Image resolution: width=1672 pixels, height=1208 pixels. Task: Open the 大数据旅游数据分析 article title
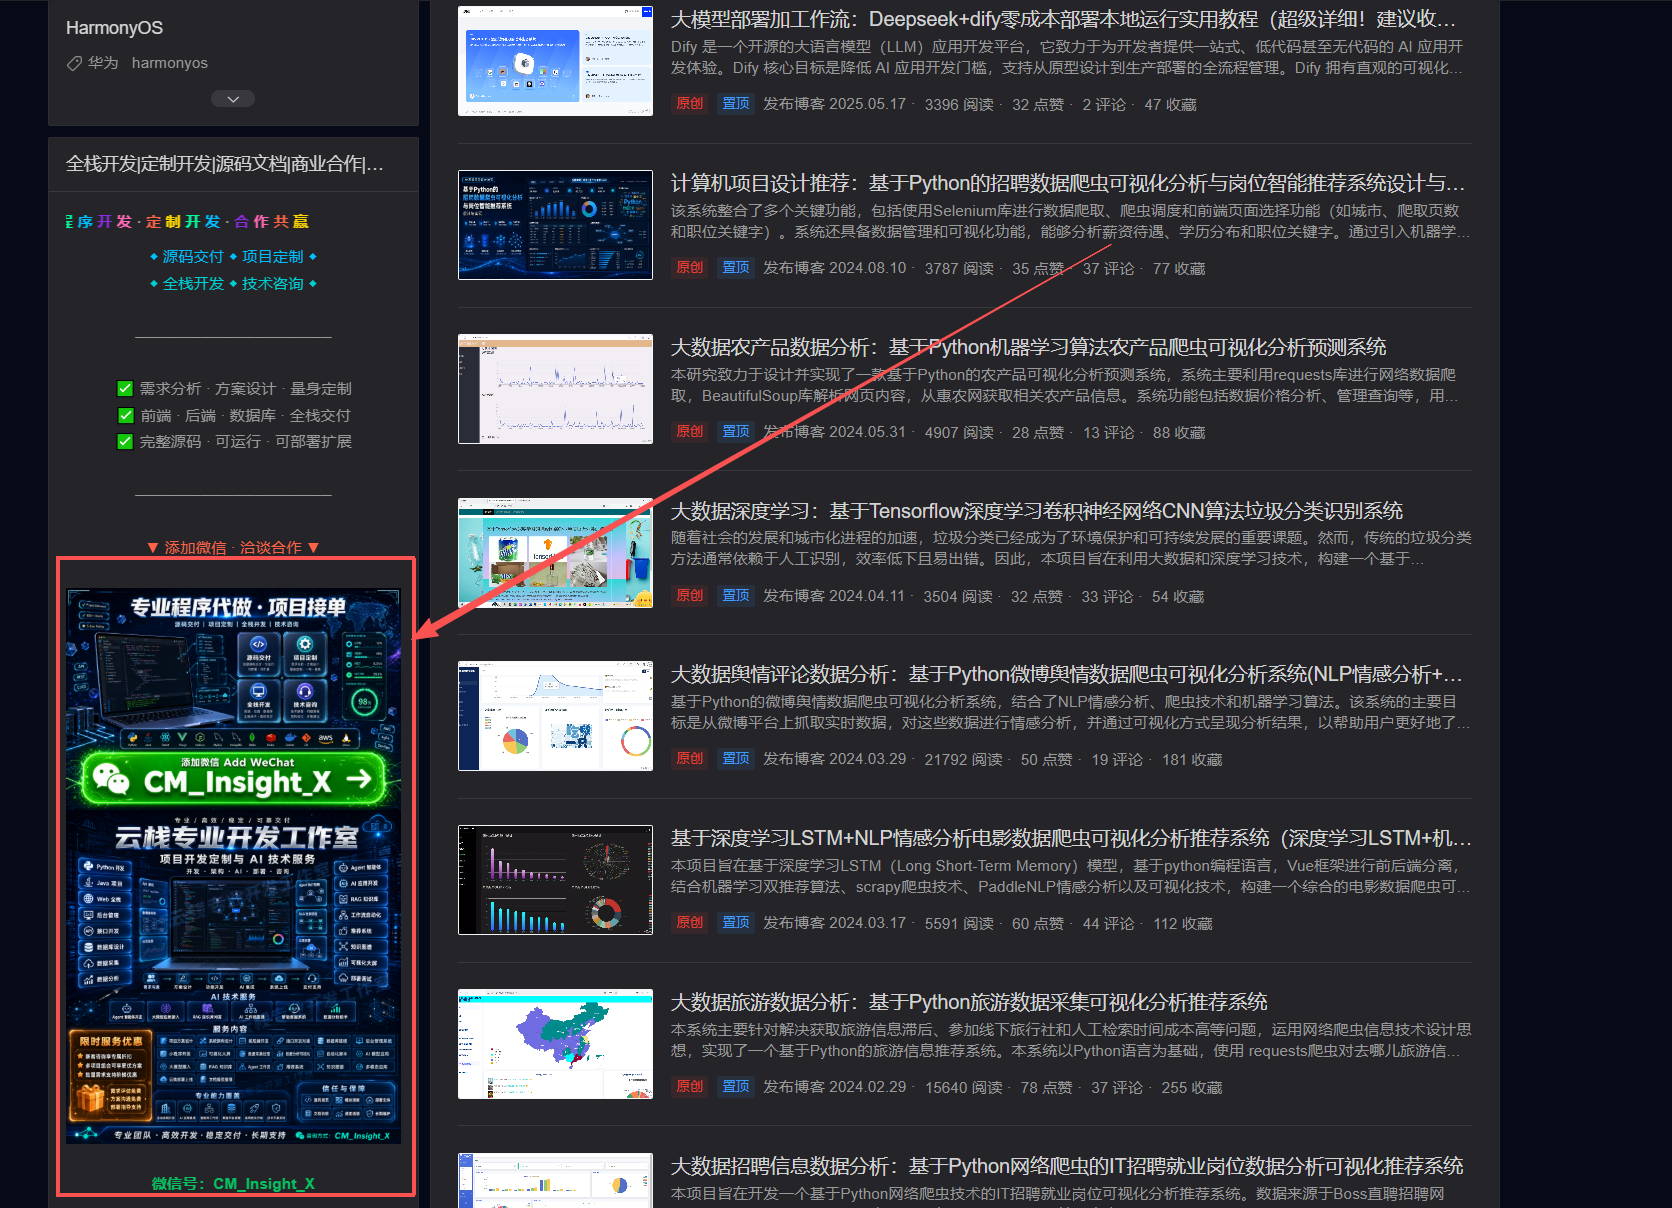[969, 1002]
